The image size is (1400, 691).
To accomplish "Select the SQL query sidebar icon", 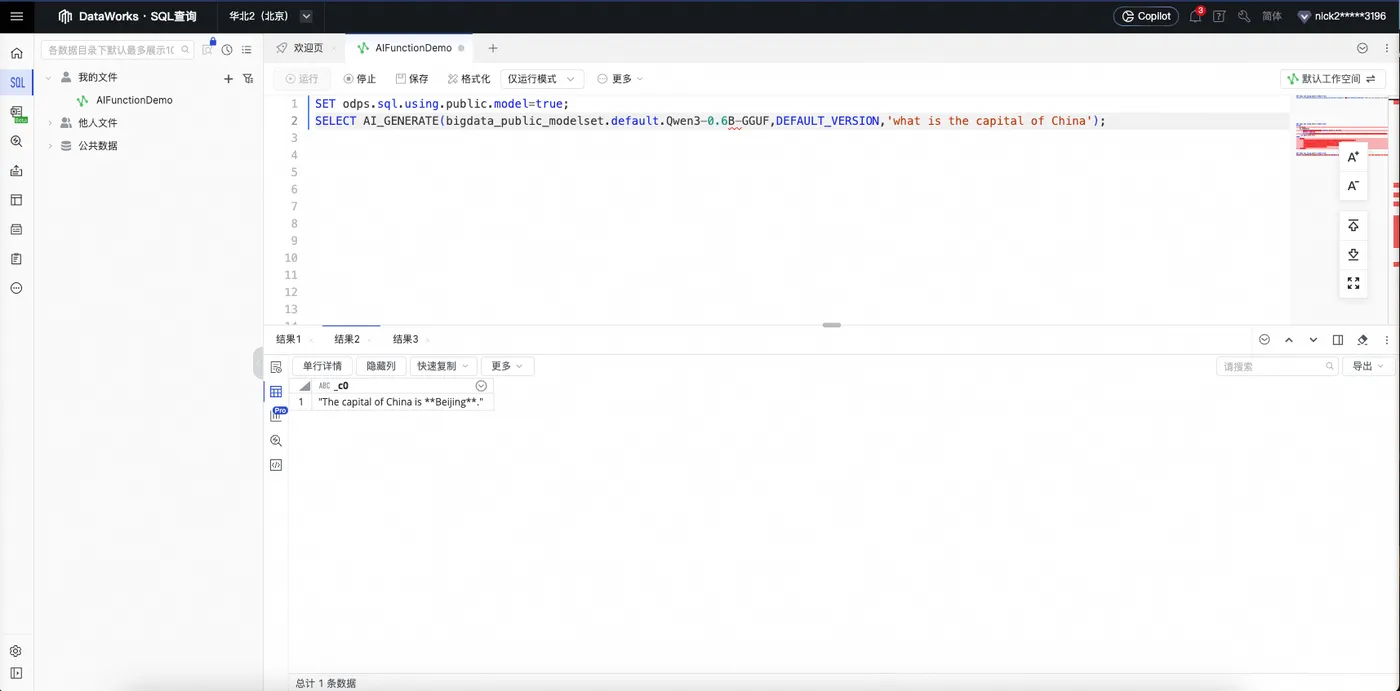I will (16, 83).
